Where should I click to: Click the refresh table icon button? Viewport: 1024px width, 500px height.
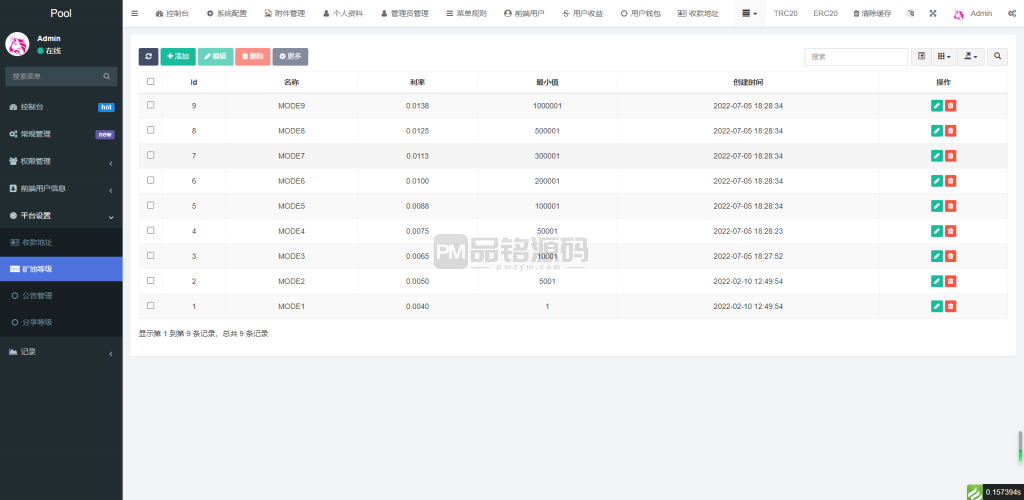click(x=148, y=57)
